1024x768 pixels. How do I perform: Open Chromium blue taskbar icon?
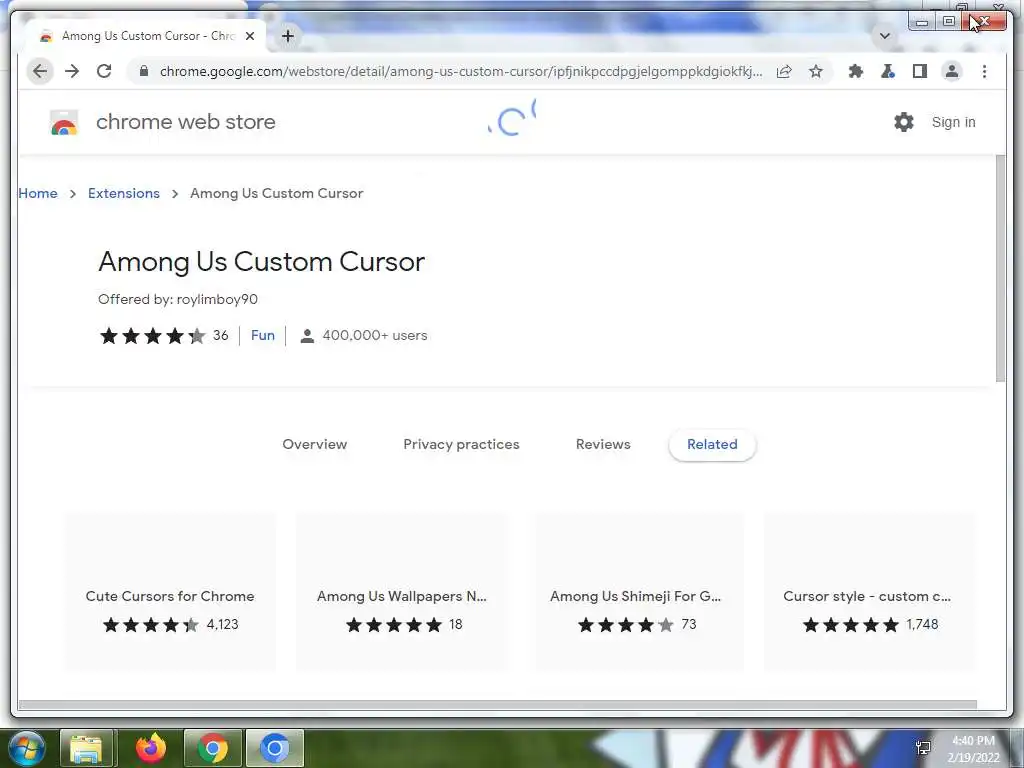click(x=274, y=748)
